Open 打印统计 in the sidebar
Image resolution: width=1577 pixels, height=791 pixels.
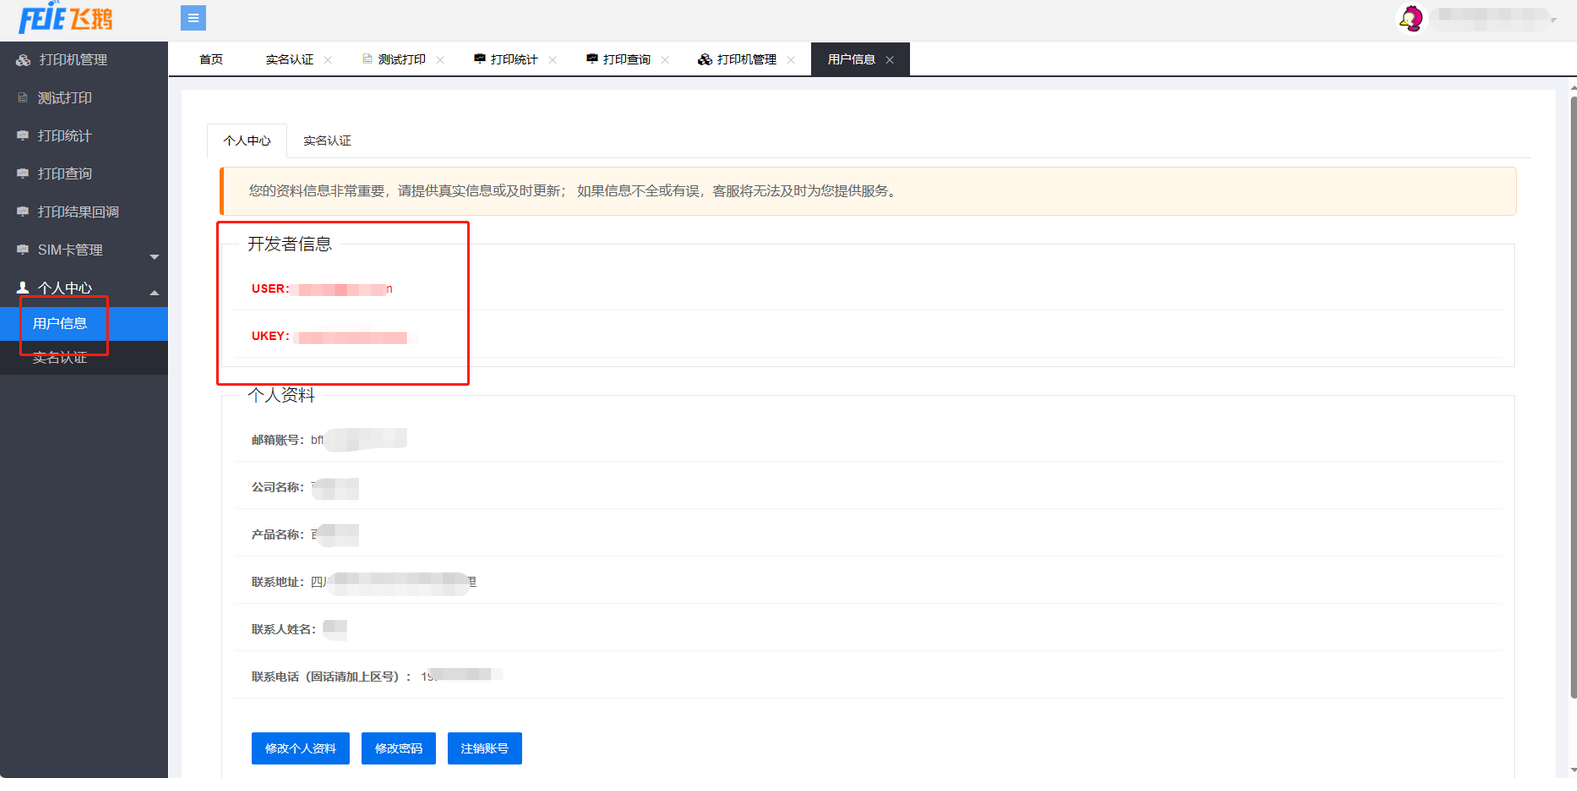pyautogui.click(x=64, y=136)
